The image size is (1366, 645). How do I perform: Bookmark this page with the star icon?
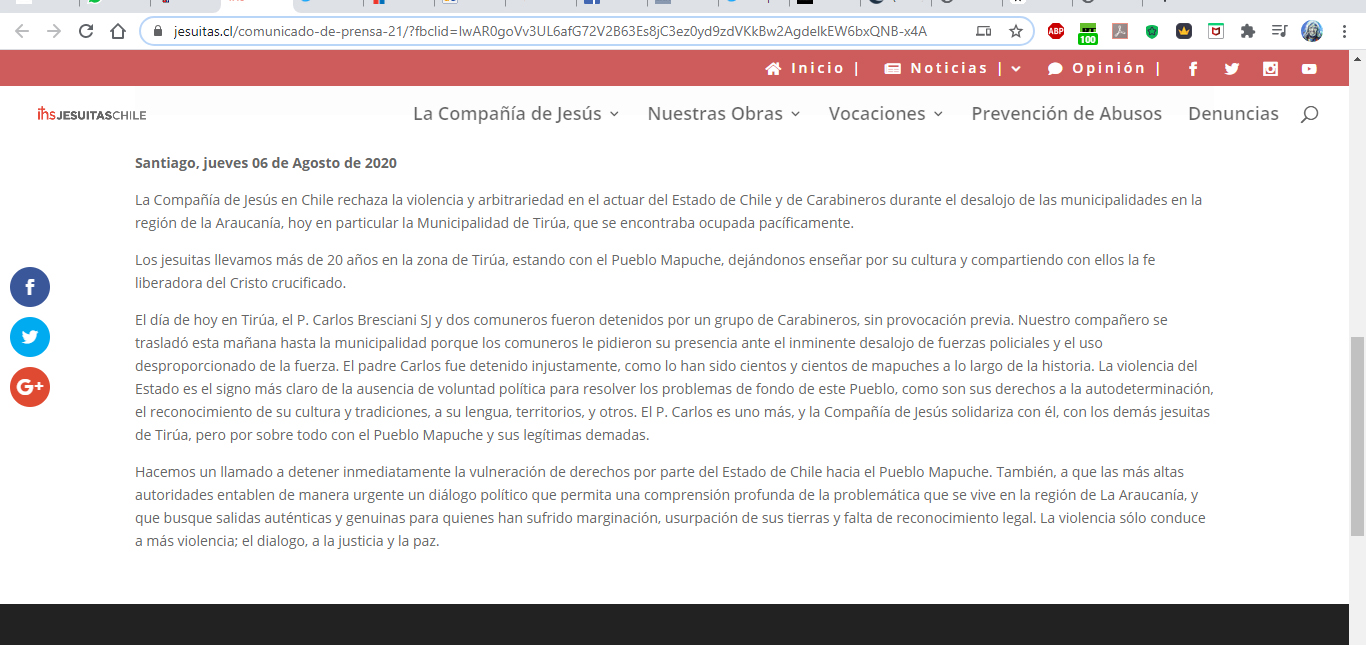tap(1016, 31)
